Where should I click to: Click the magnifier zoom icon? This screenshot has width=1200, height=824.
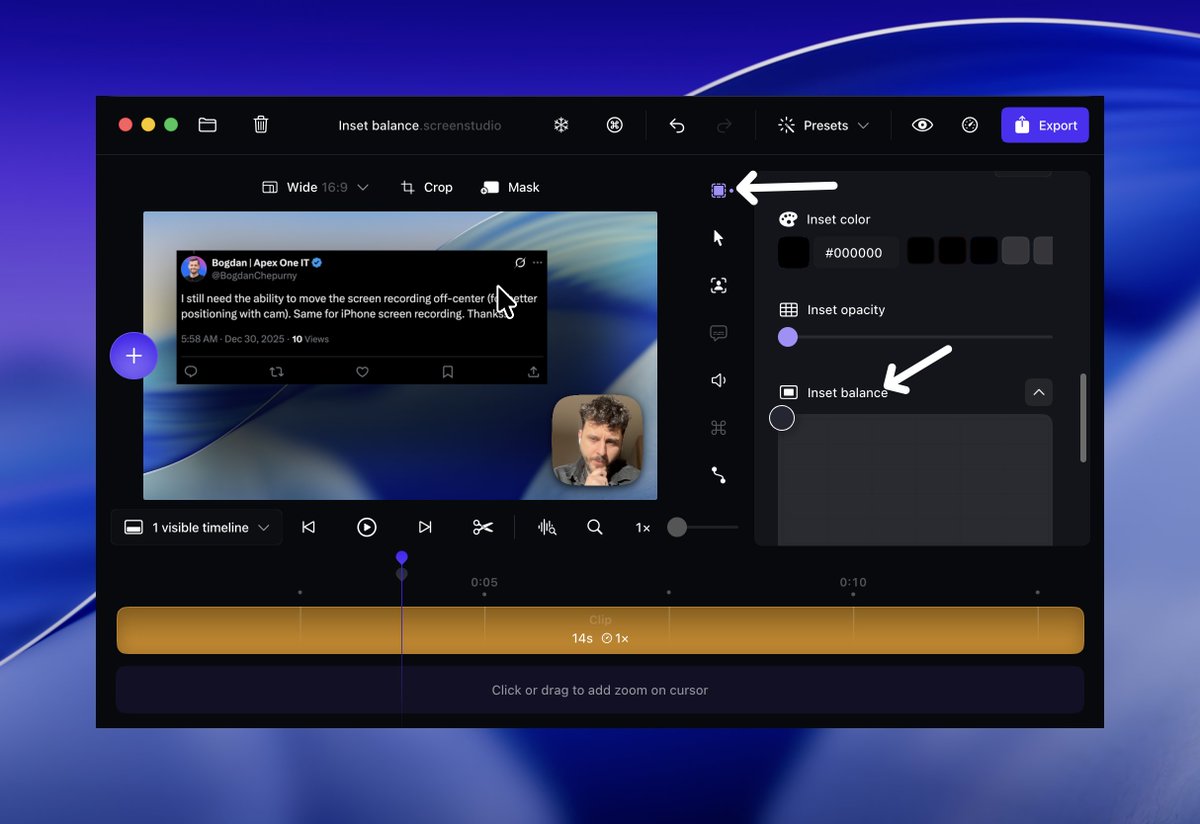click(x=595, y=527)
